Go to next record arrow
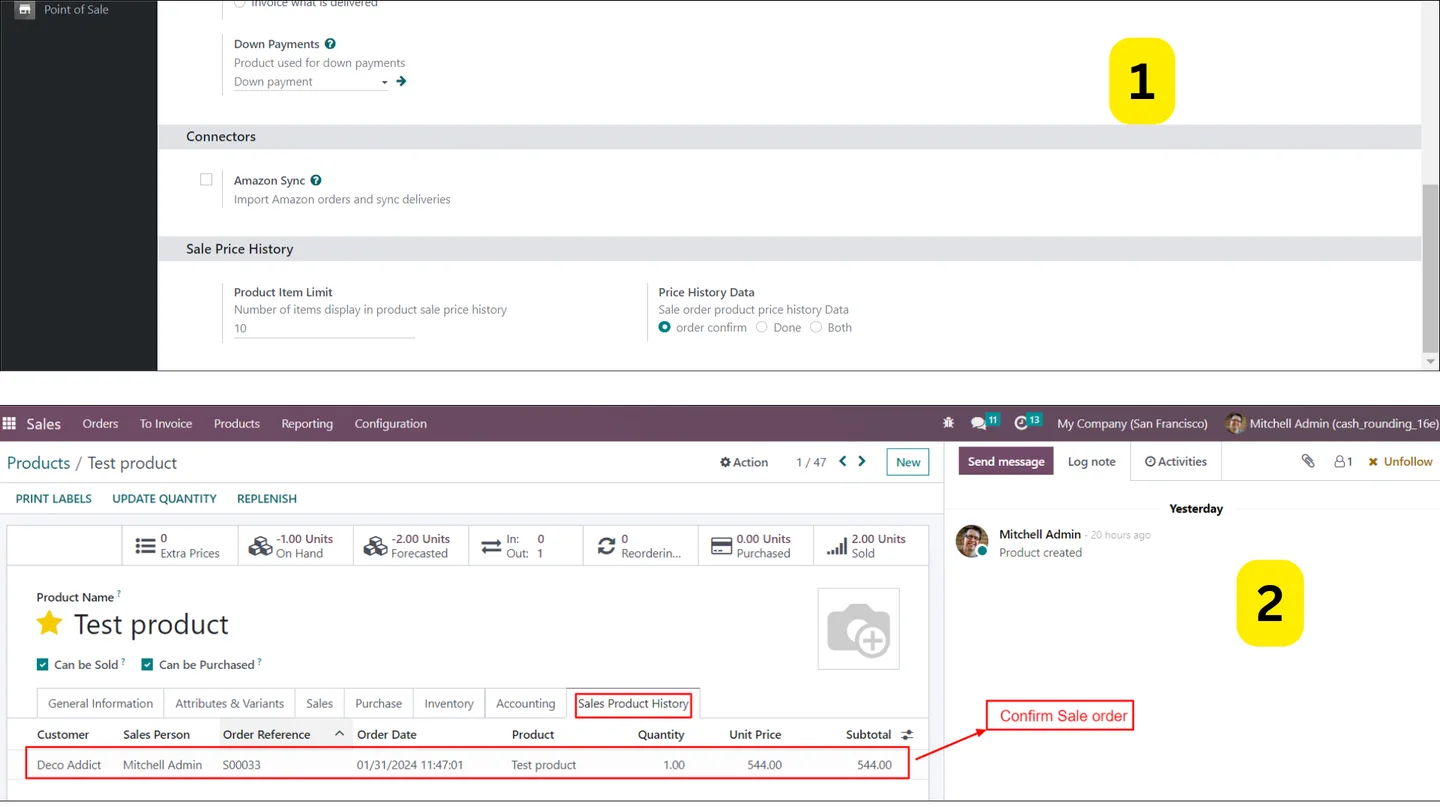The height and width of the screenshot is (810, 1440). point(862,461)
